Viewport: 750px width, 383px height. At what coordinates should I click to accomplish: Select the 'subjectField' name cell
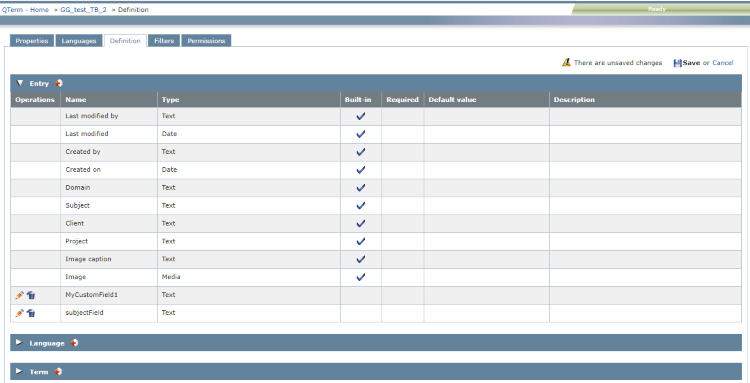pyautogui.click(x=109, y=313)
